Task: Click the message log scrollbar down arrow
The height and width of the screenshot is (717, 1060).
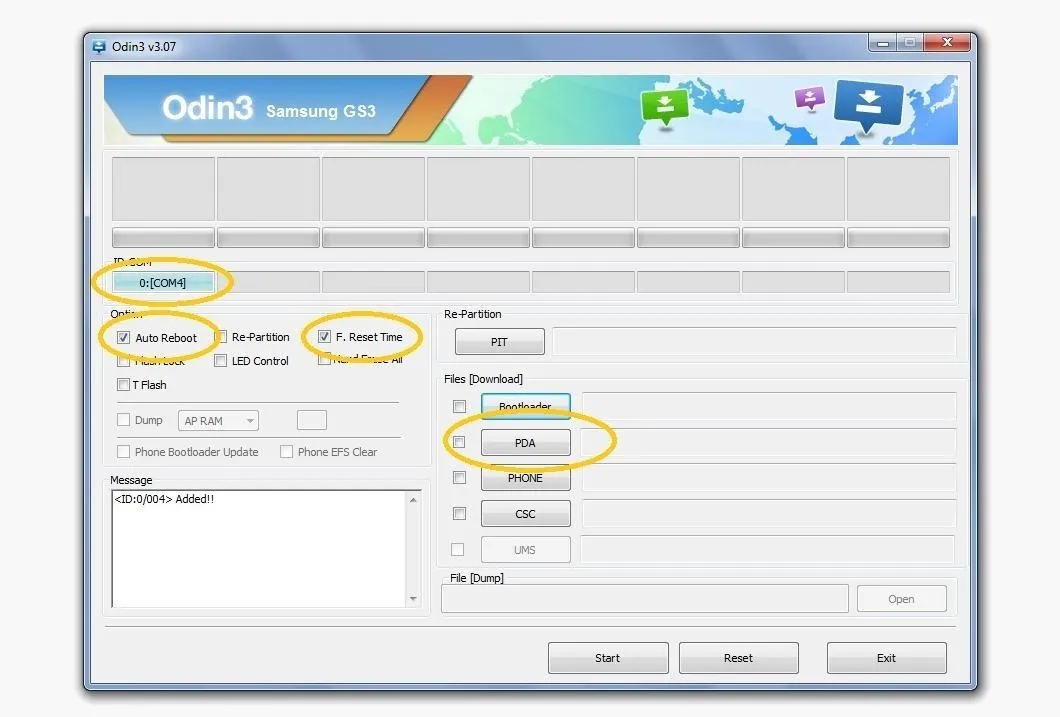Action: (413, 599)
